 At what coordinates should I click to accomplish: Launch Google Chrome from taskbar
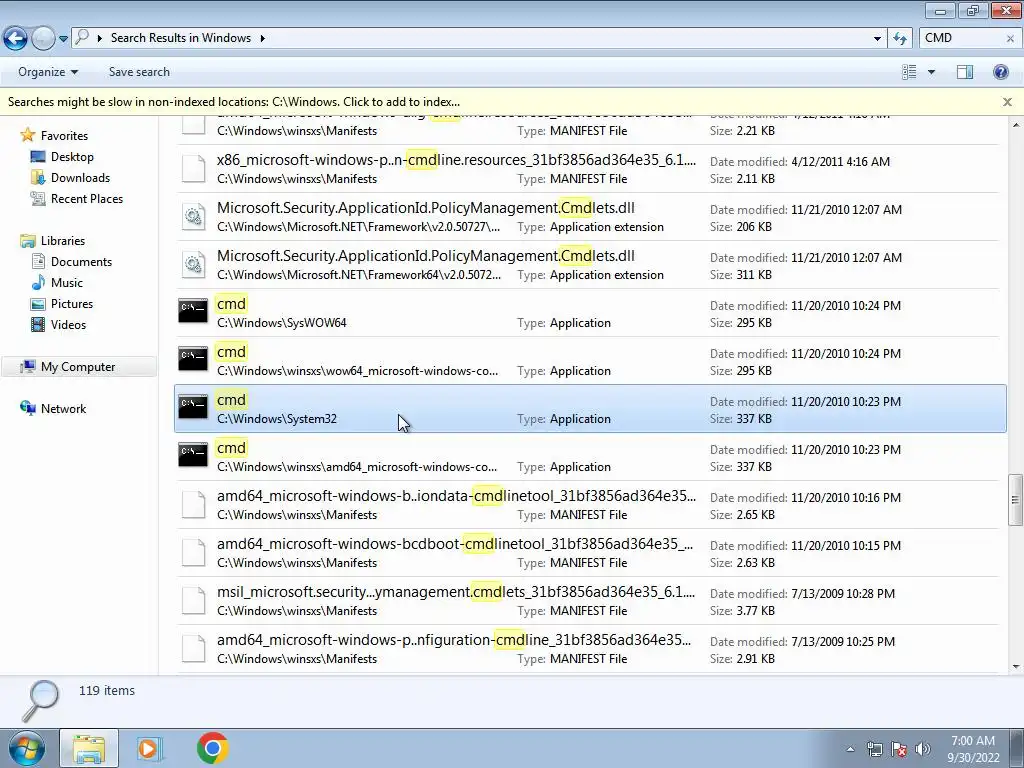pos(212,748)
